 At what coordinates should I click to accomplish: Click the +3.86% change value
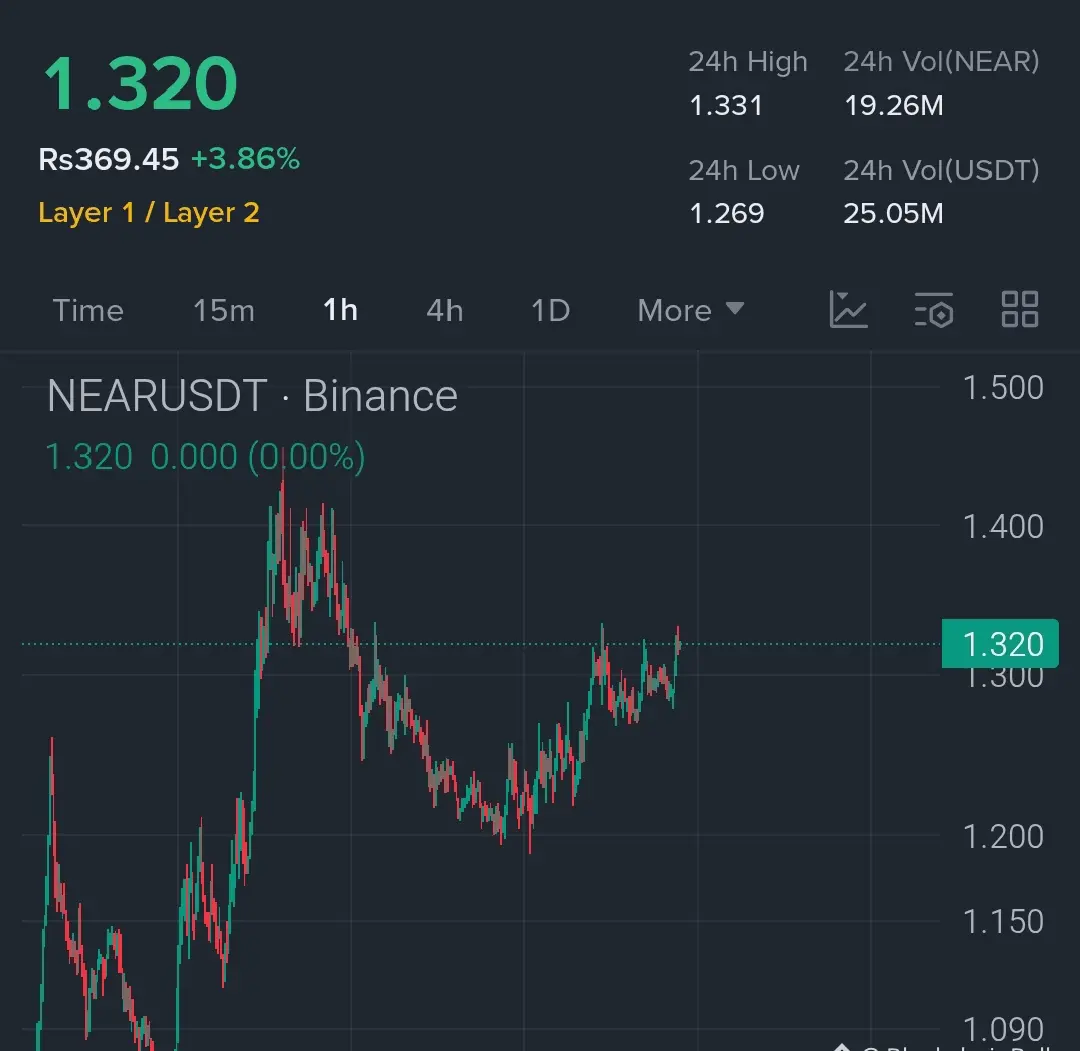245,158
